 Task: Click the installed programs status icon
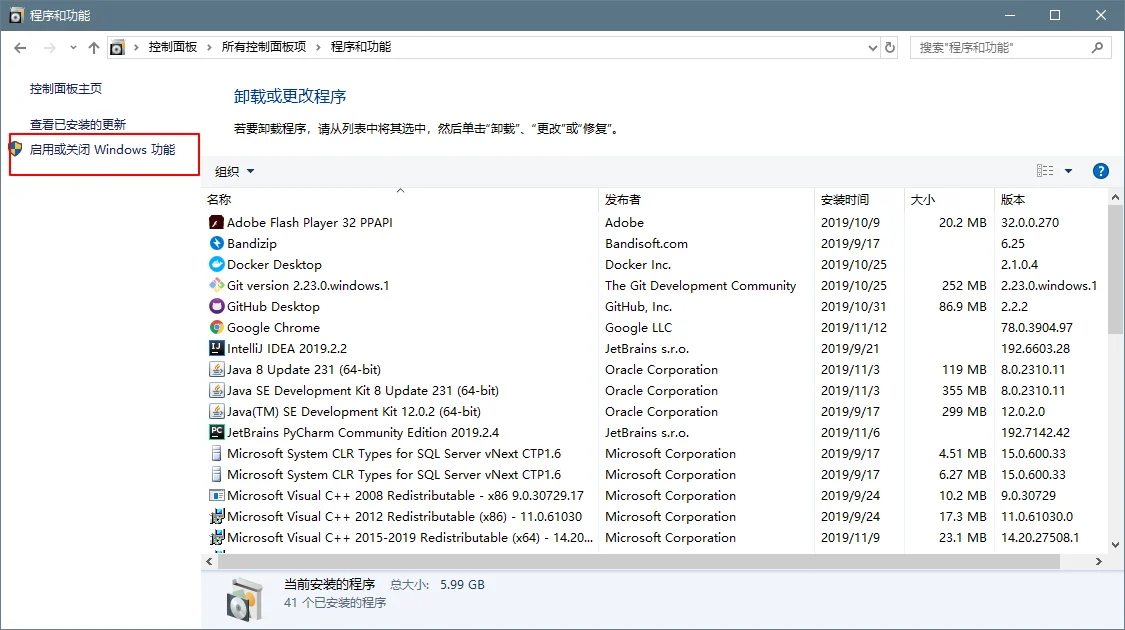tap(245, 598)
